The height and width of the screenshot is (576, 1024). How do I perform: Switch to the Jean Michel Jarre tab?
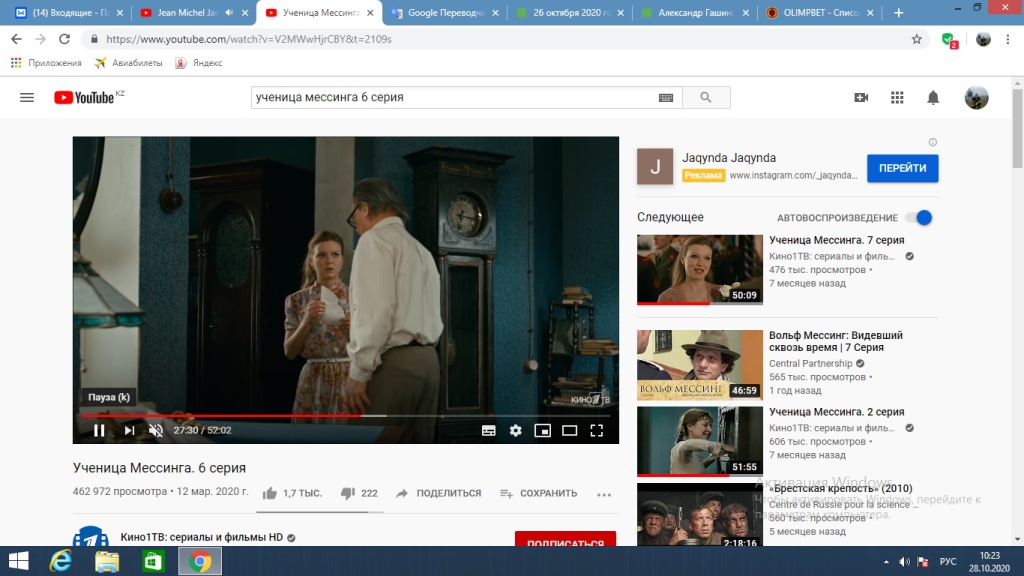coord(187,12)
